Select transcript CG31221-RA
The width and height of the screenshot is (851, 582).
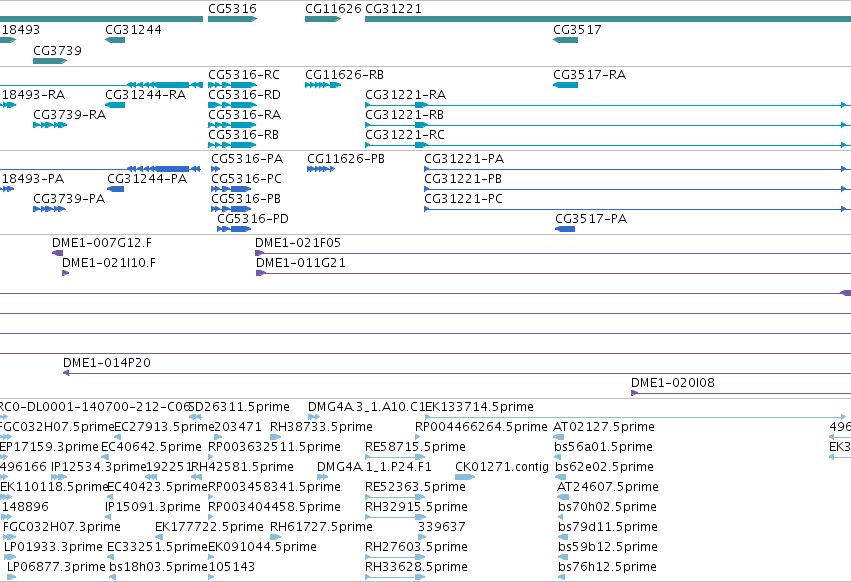click(405, 95)
